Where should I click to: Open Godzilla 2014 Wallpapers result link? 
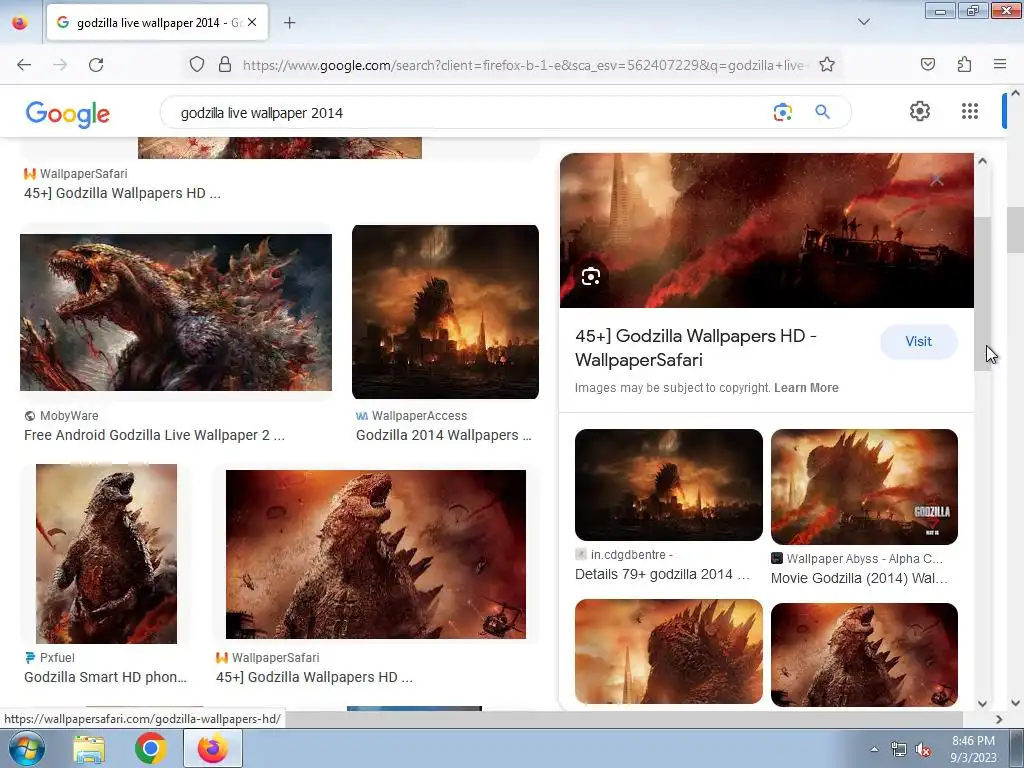pyautogui.click(x=443, y=435)
